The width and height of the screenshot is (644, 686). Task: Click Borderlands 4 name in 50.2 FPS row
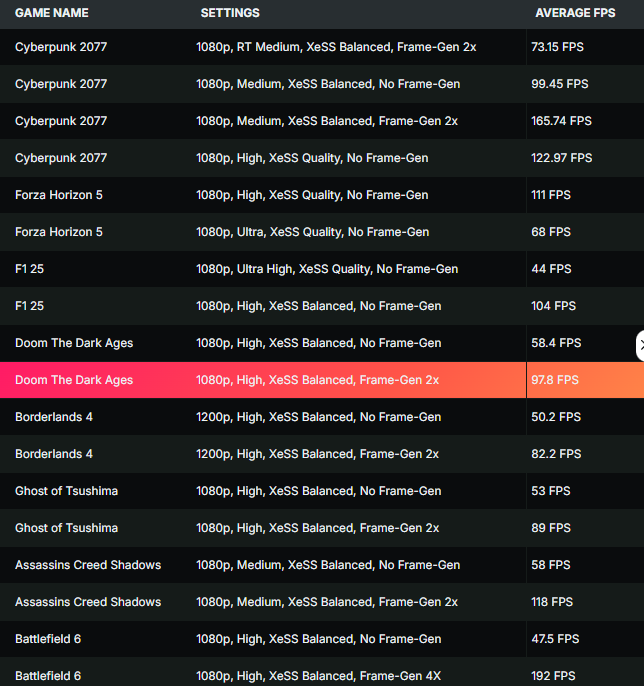click(x=54, y=417)
